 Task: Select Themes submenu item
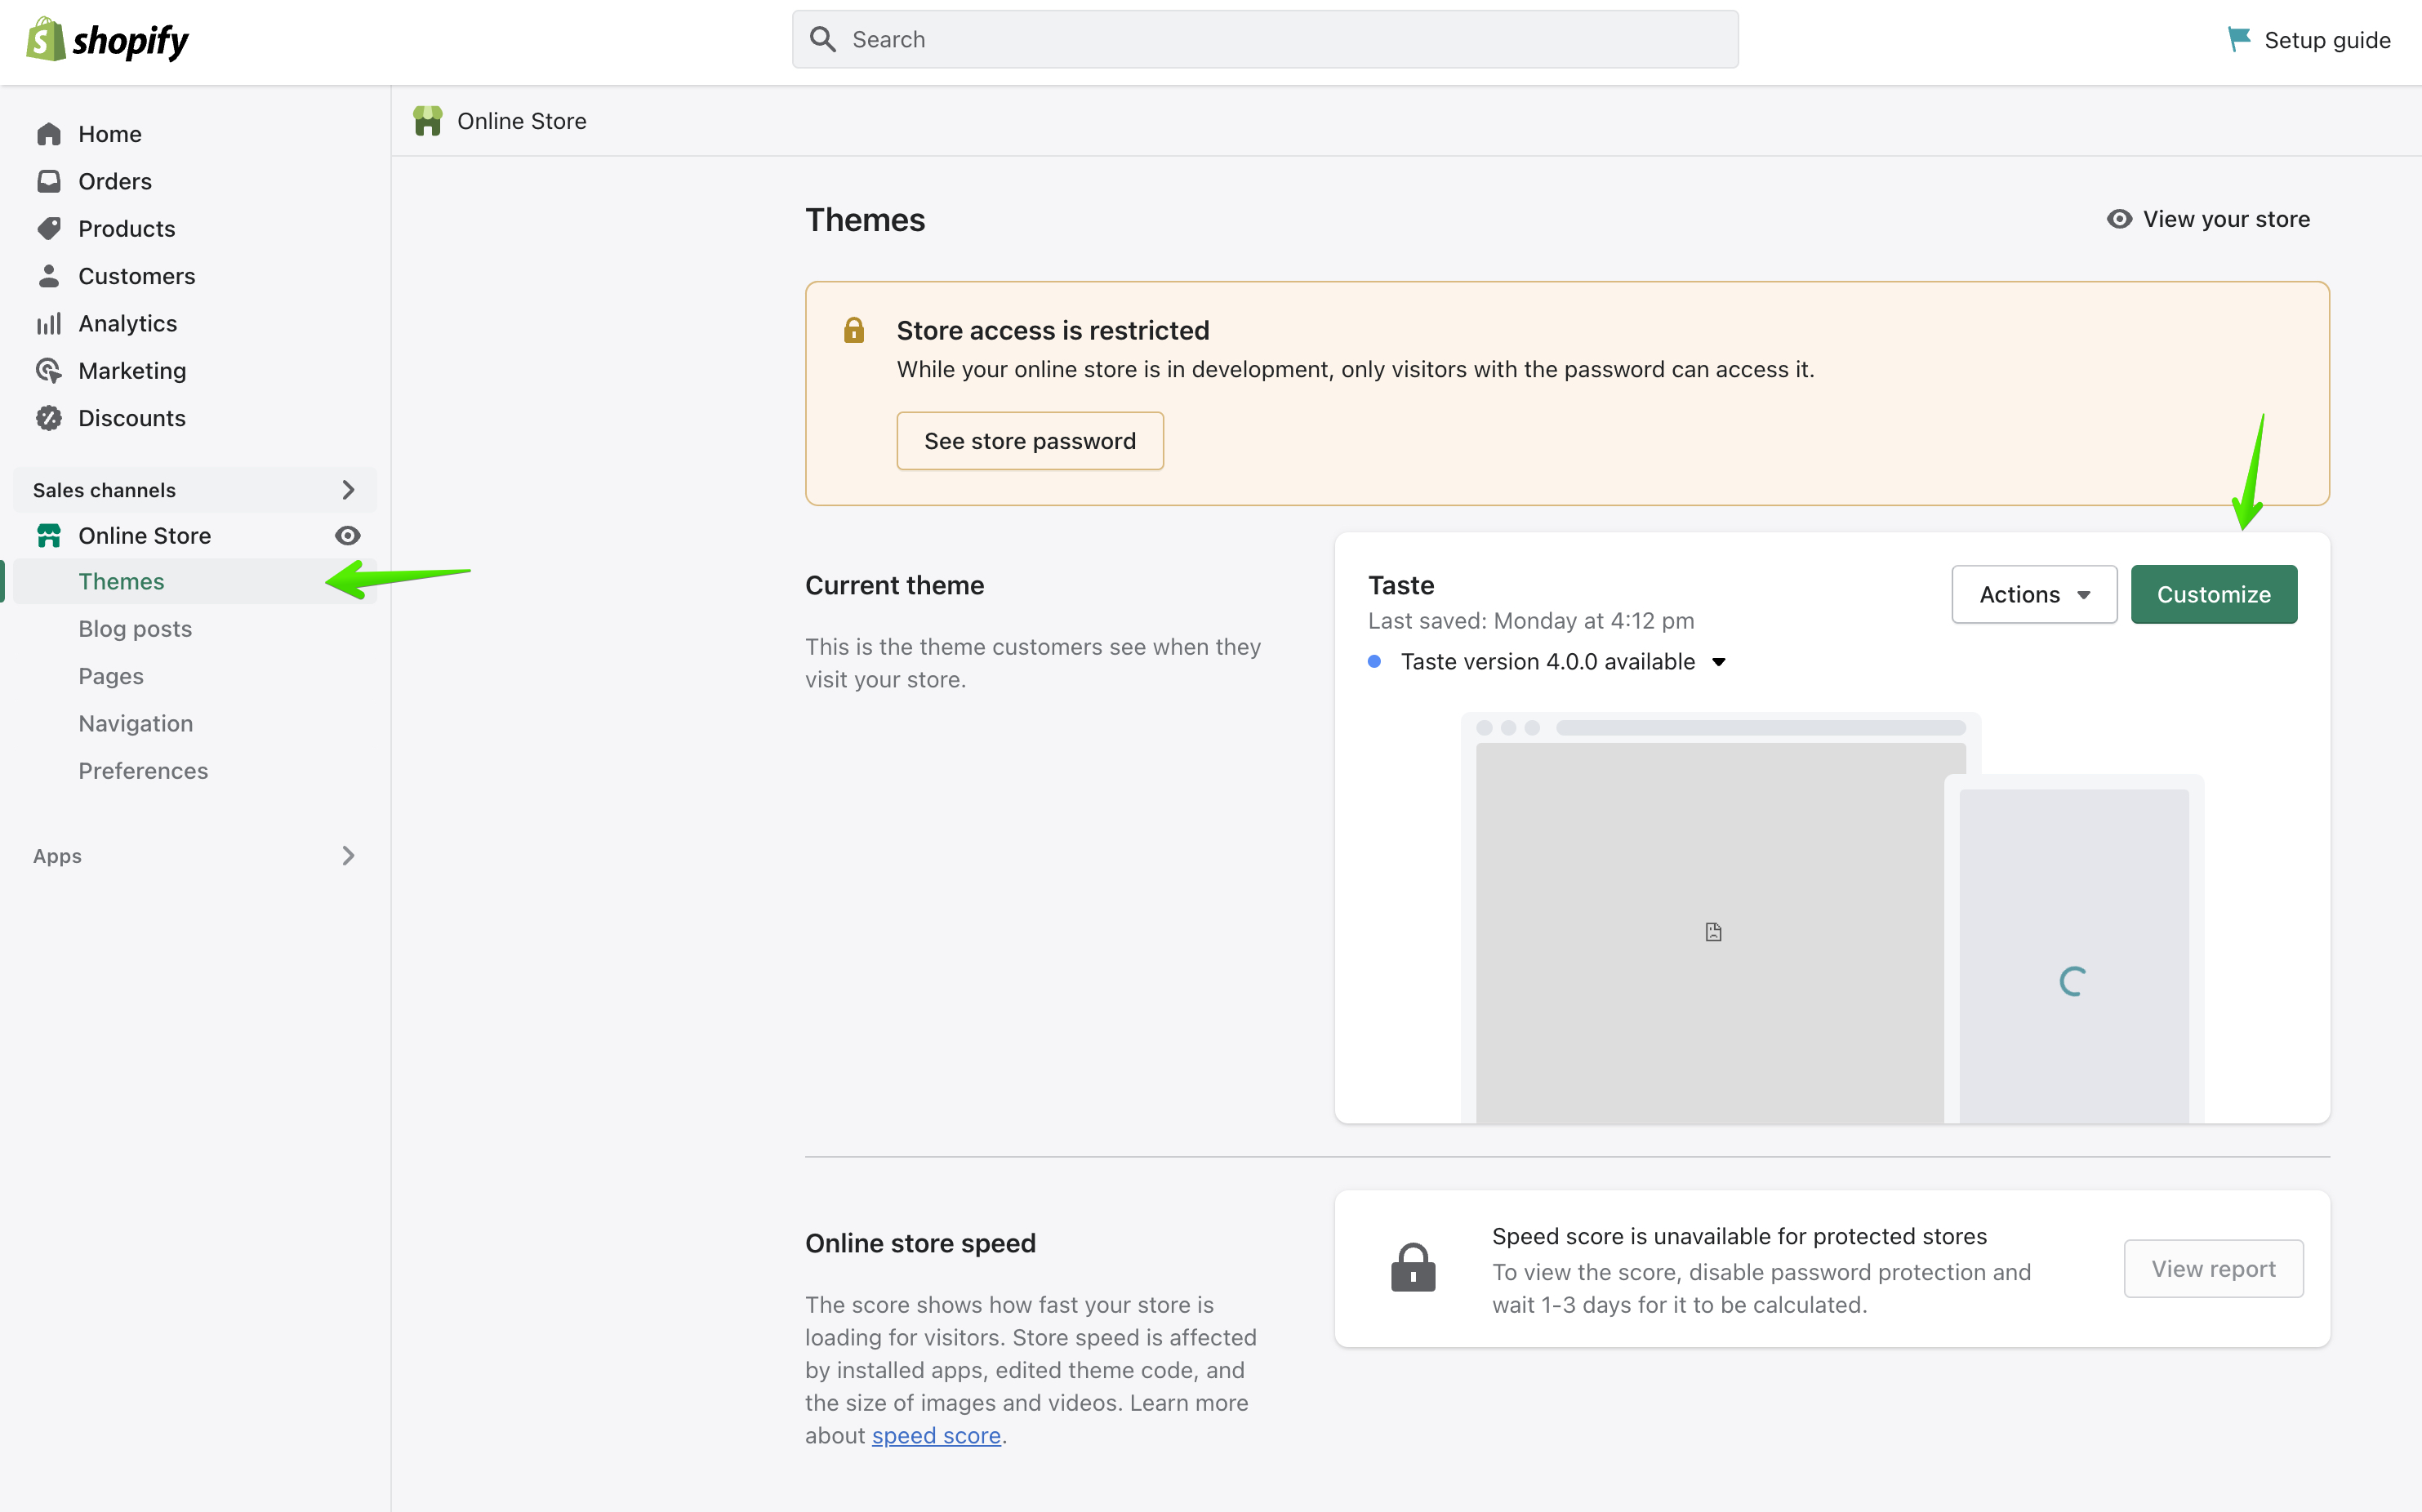point(122,582)
